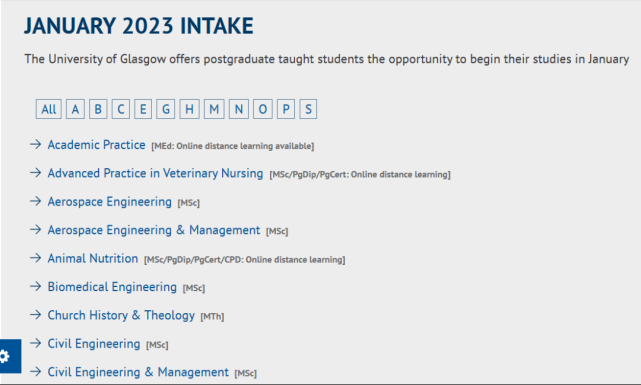Show courses starting with G
Image resolution: width=641 pixels, height=385 pixels.
click(166, 109)
